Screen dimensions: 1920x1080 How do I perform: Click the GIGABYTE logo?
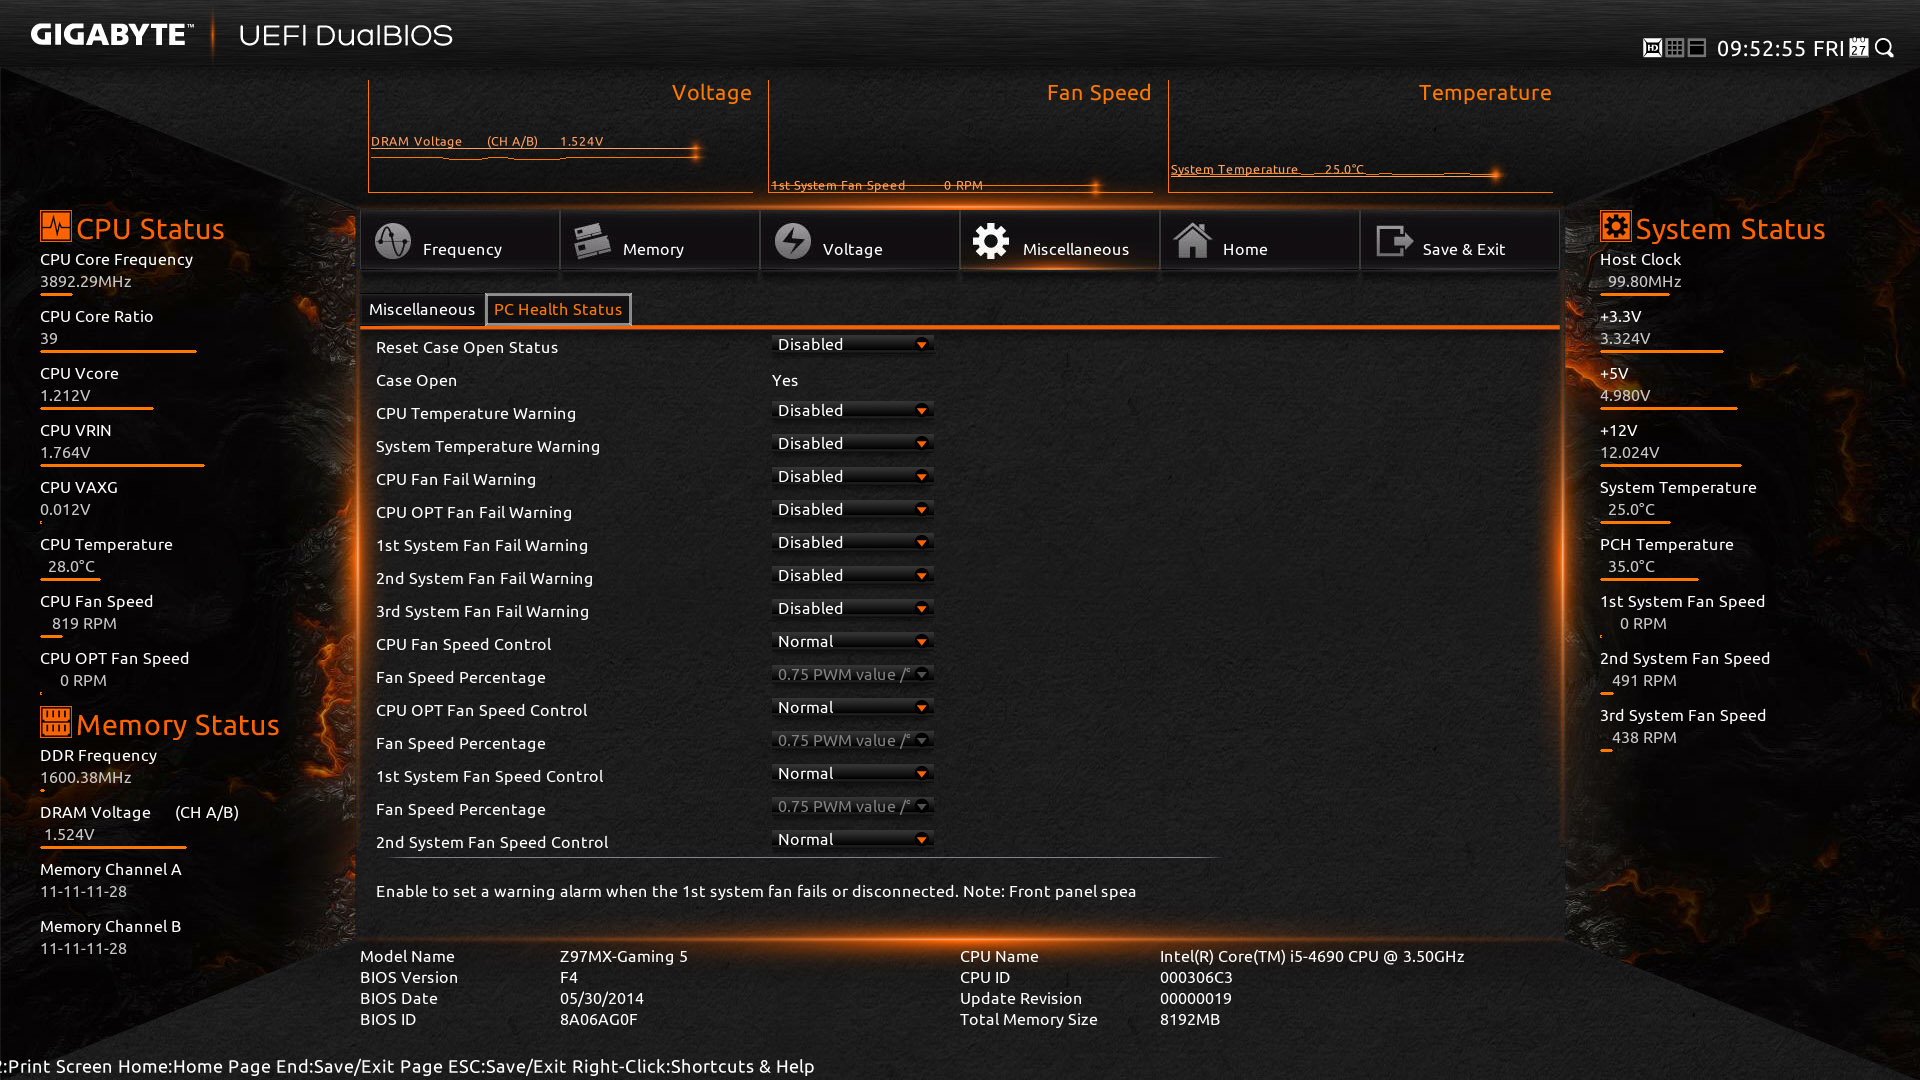click(x=111, y=35)
